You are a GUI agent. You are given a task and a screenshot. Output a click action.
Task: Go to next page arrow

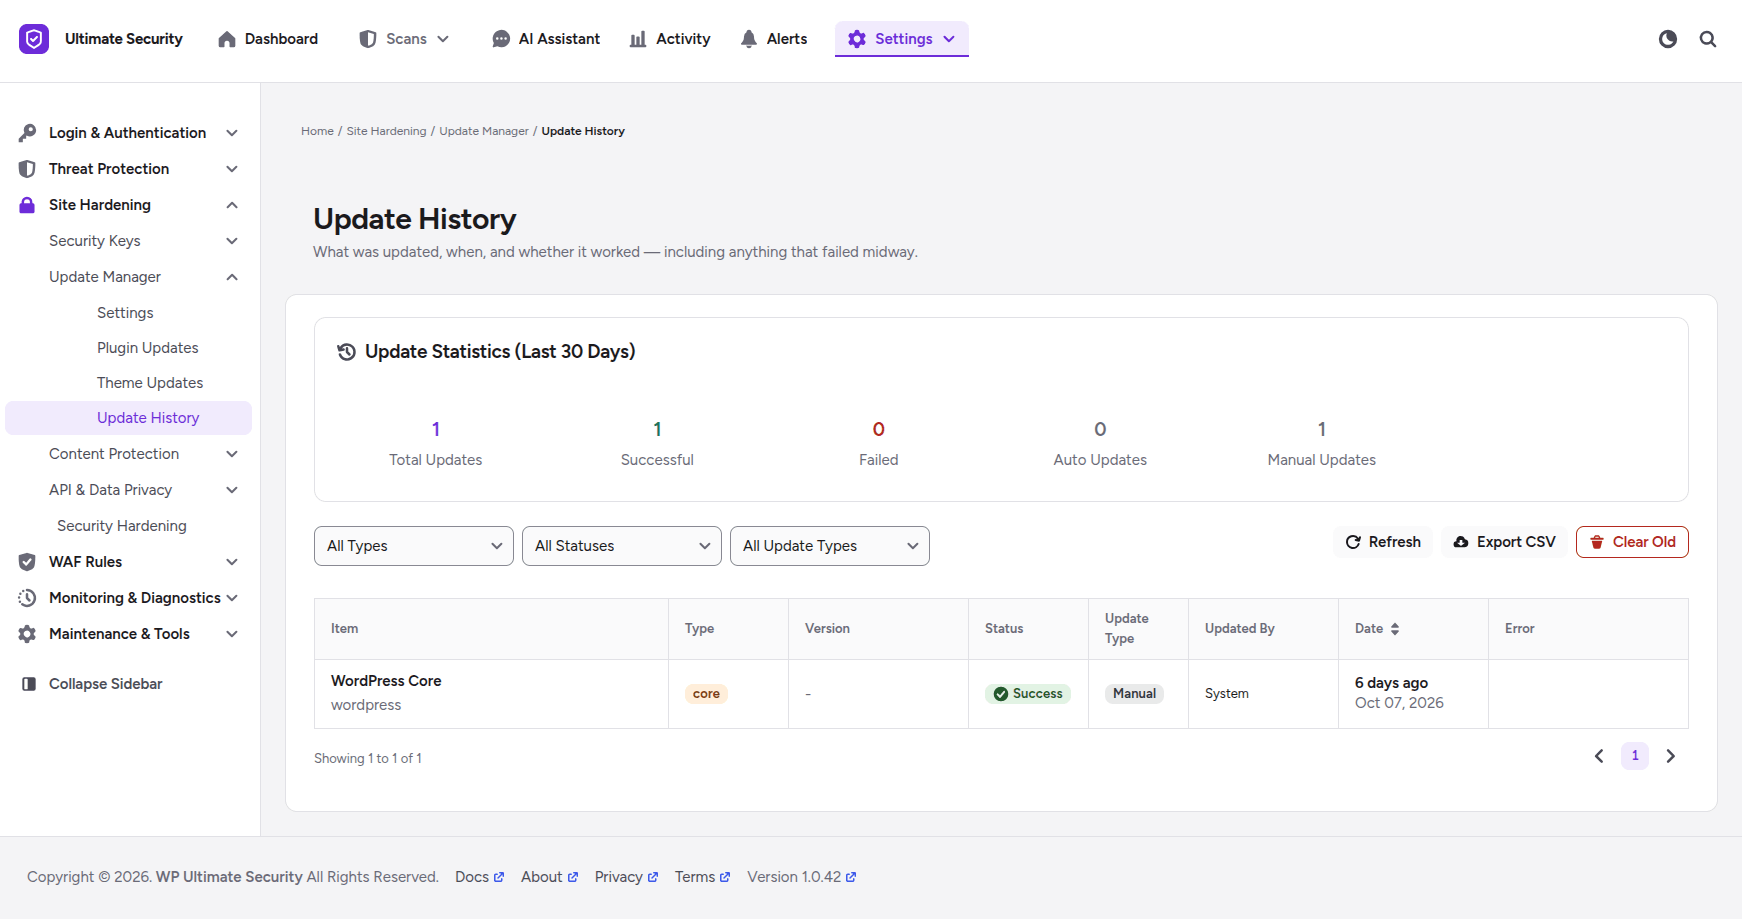coord(1670,756)
